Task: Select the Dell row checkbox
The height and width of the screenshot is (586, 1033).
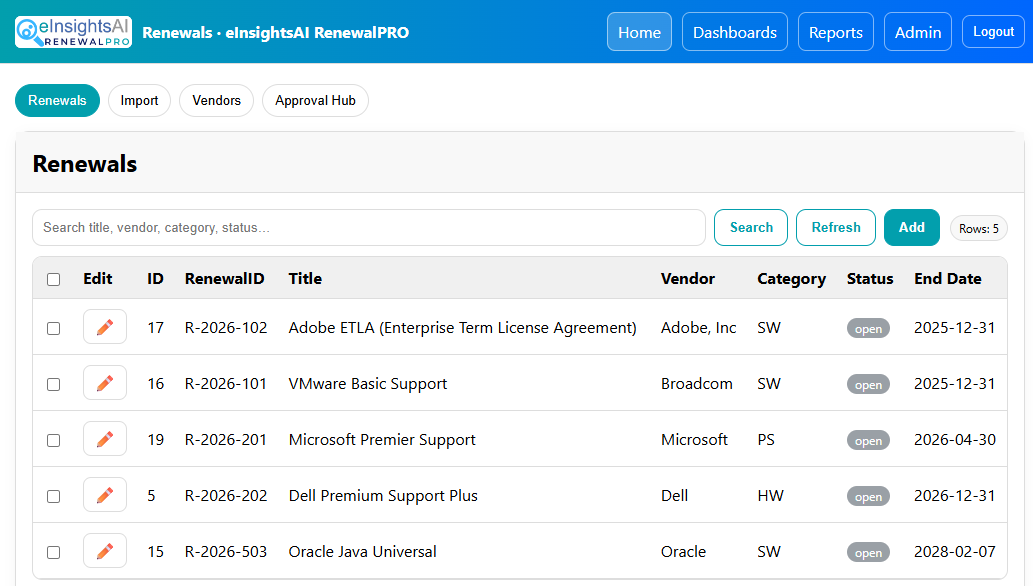Action: (54, 496)
